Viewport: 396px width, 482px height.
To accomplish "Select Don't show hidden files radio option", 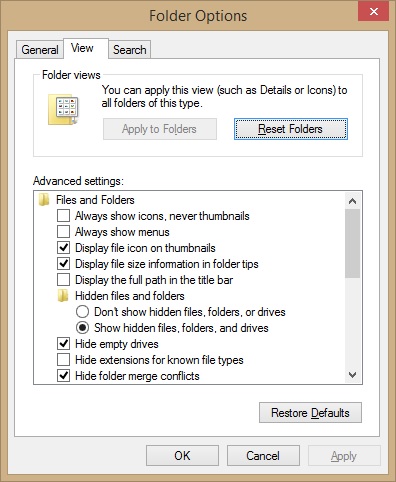I will pos(82,312).
